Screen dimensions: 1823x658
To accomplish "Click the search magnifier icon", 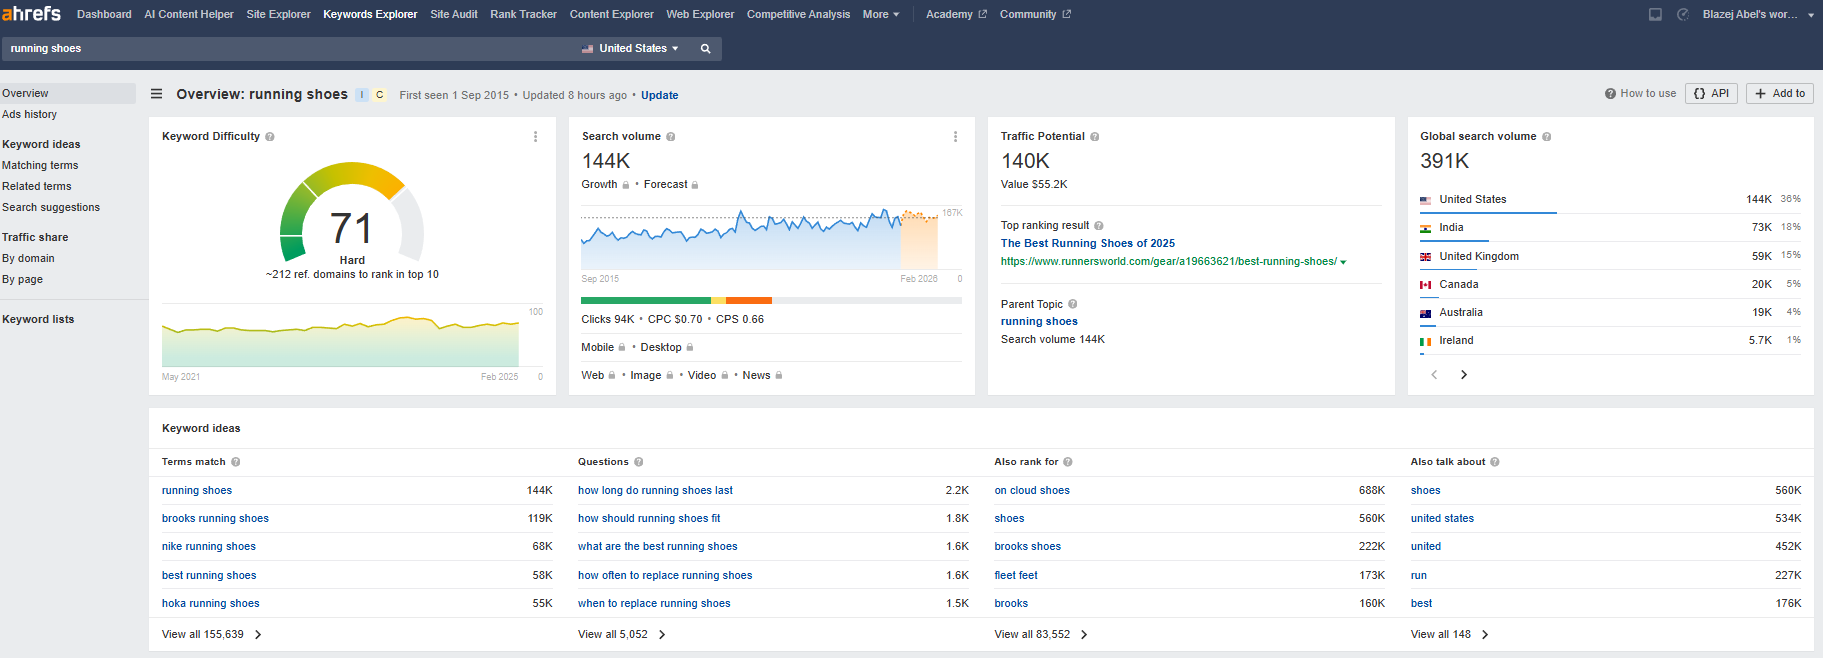I will pyautogui.click(x=705, y=48).
